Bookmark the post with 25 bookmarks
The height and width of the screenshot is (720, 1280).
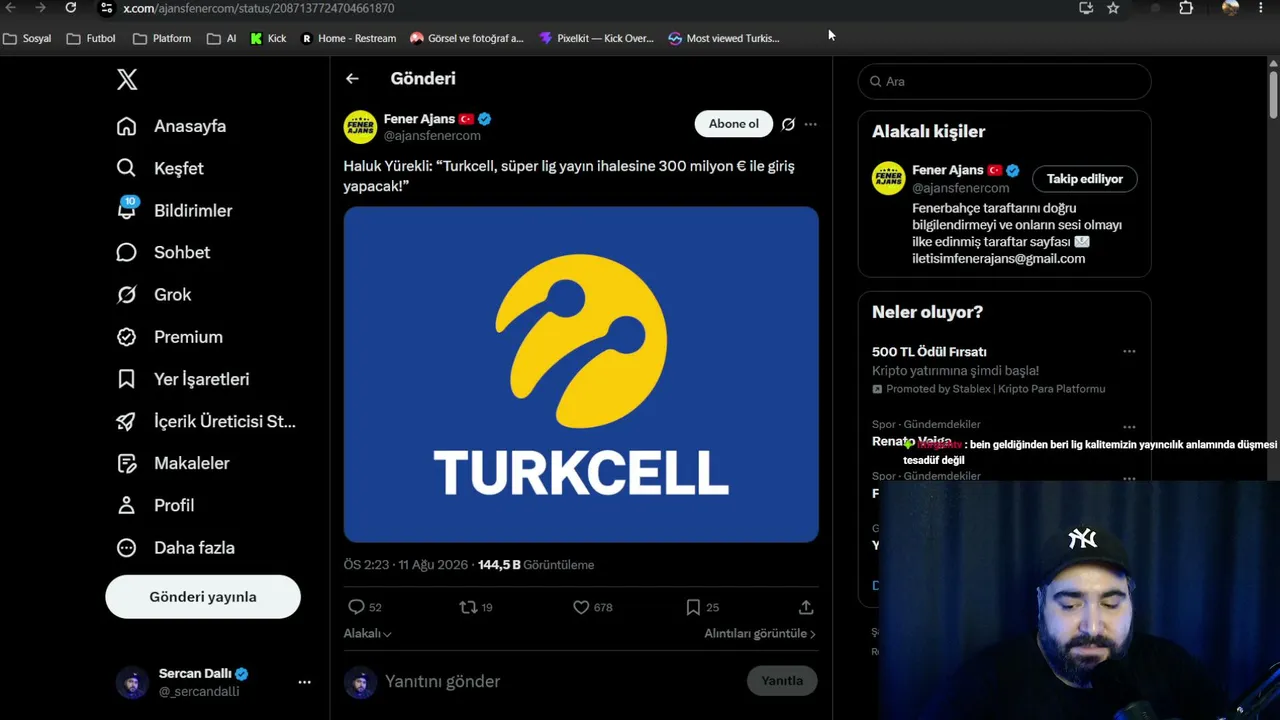tap(693, 607)
